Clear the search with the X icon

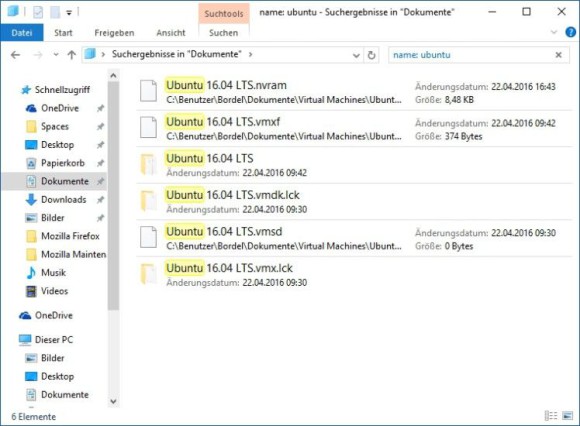[559, 55]
